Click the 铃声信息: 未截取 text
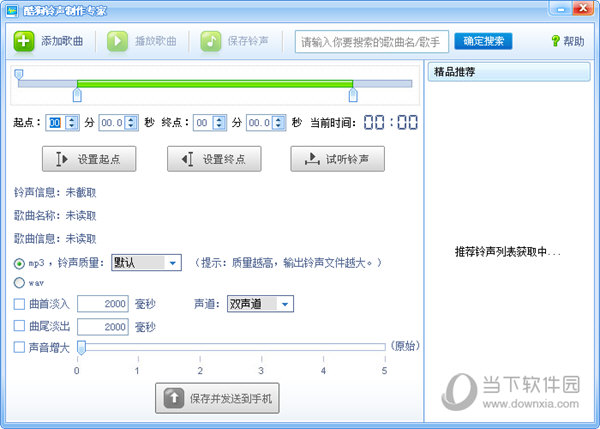This screenshot has height=429, width=600. [55, 192]
